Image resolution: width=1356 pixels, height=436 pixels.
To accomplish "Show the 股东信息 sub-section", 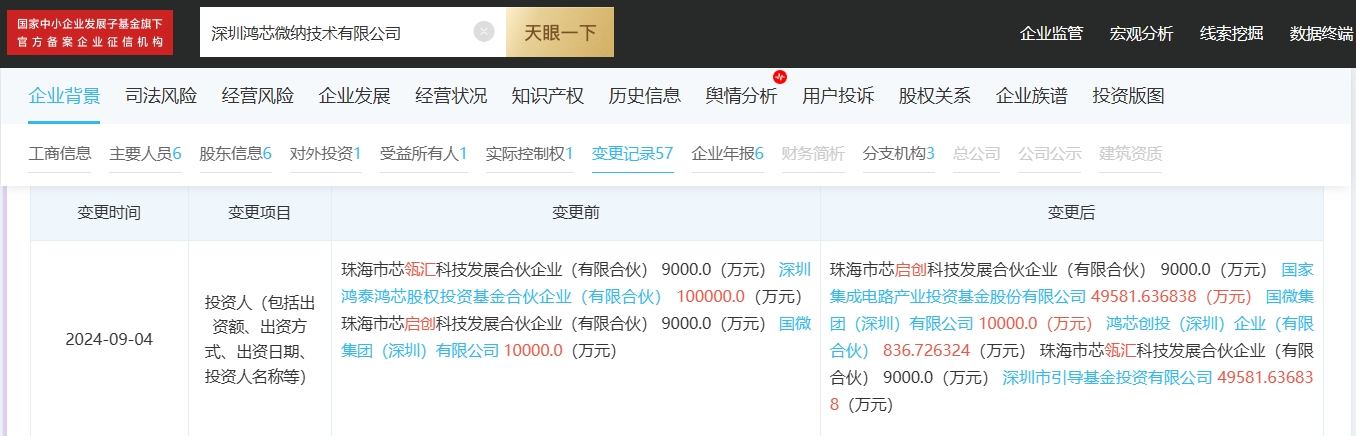I will click(235, 153).
